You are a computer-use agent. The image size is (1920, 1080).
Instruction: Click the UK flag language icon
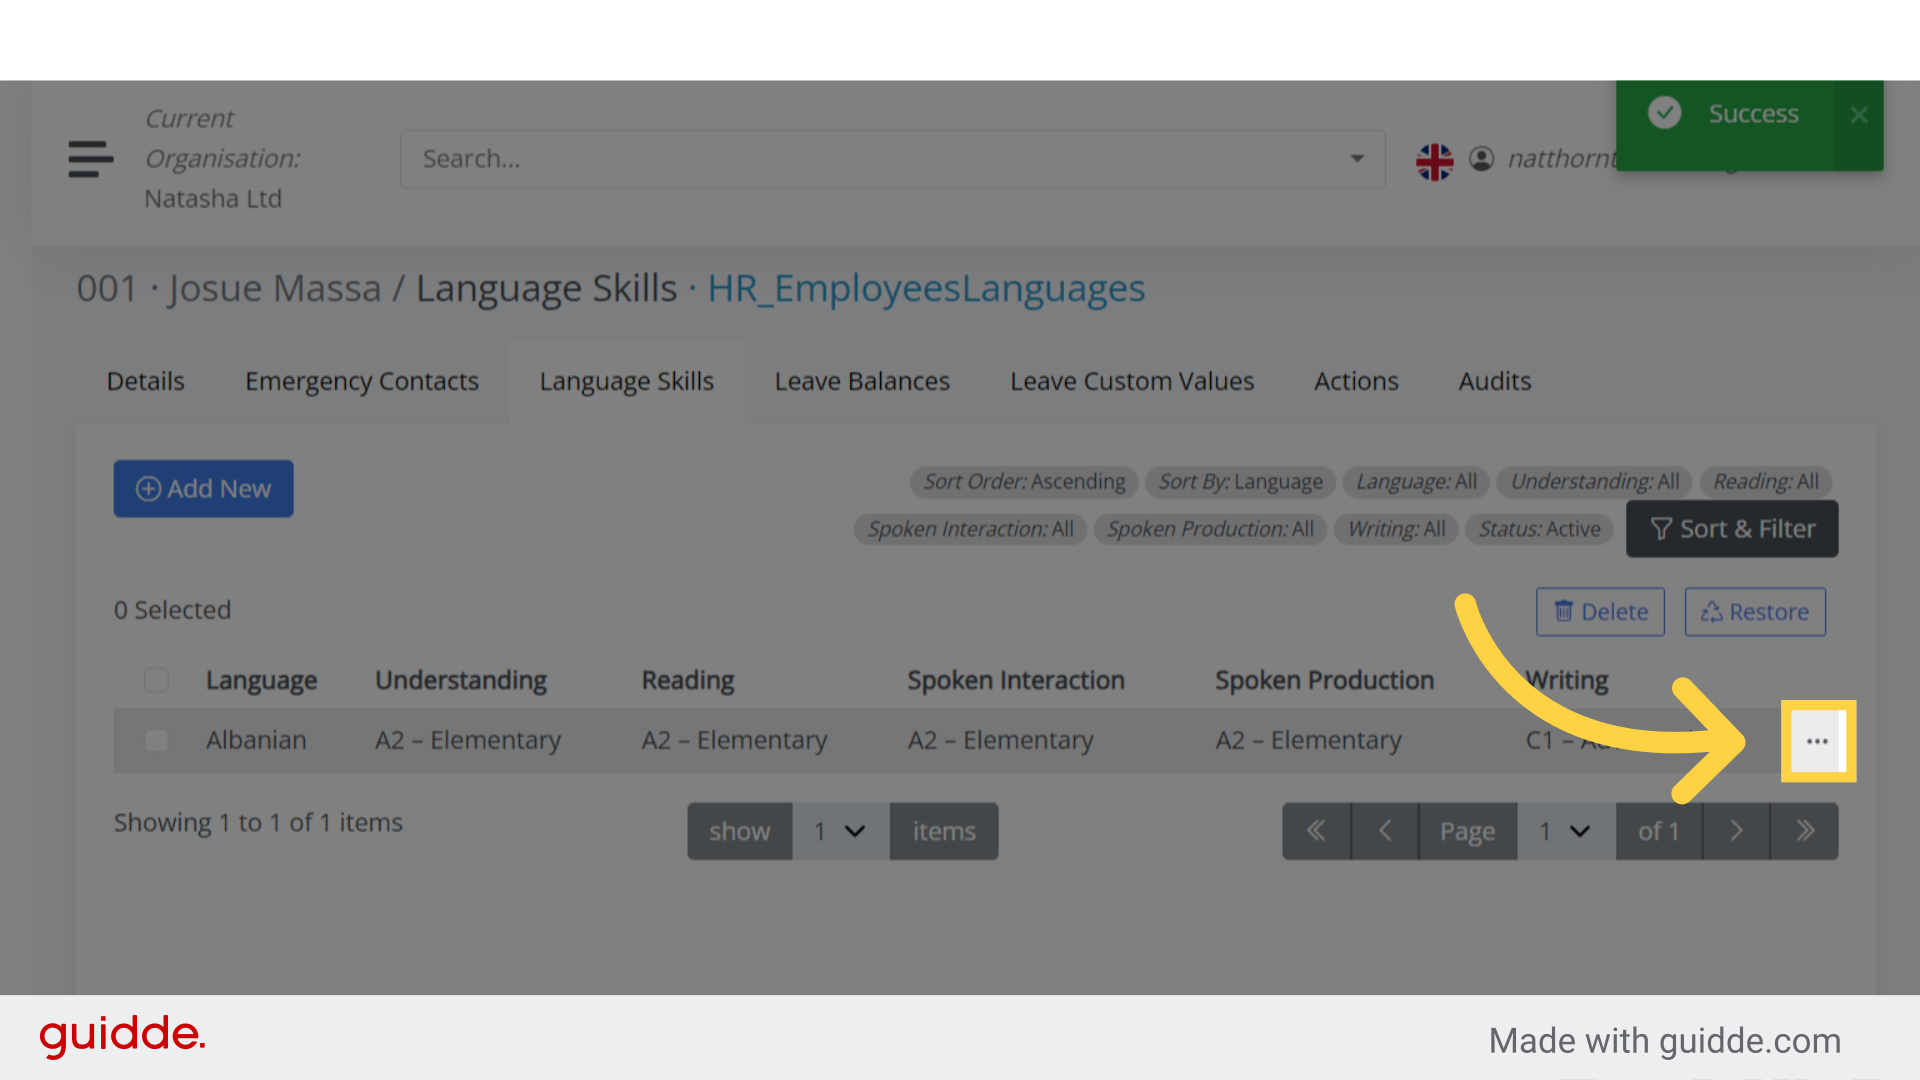click(1434, 161)
